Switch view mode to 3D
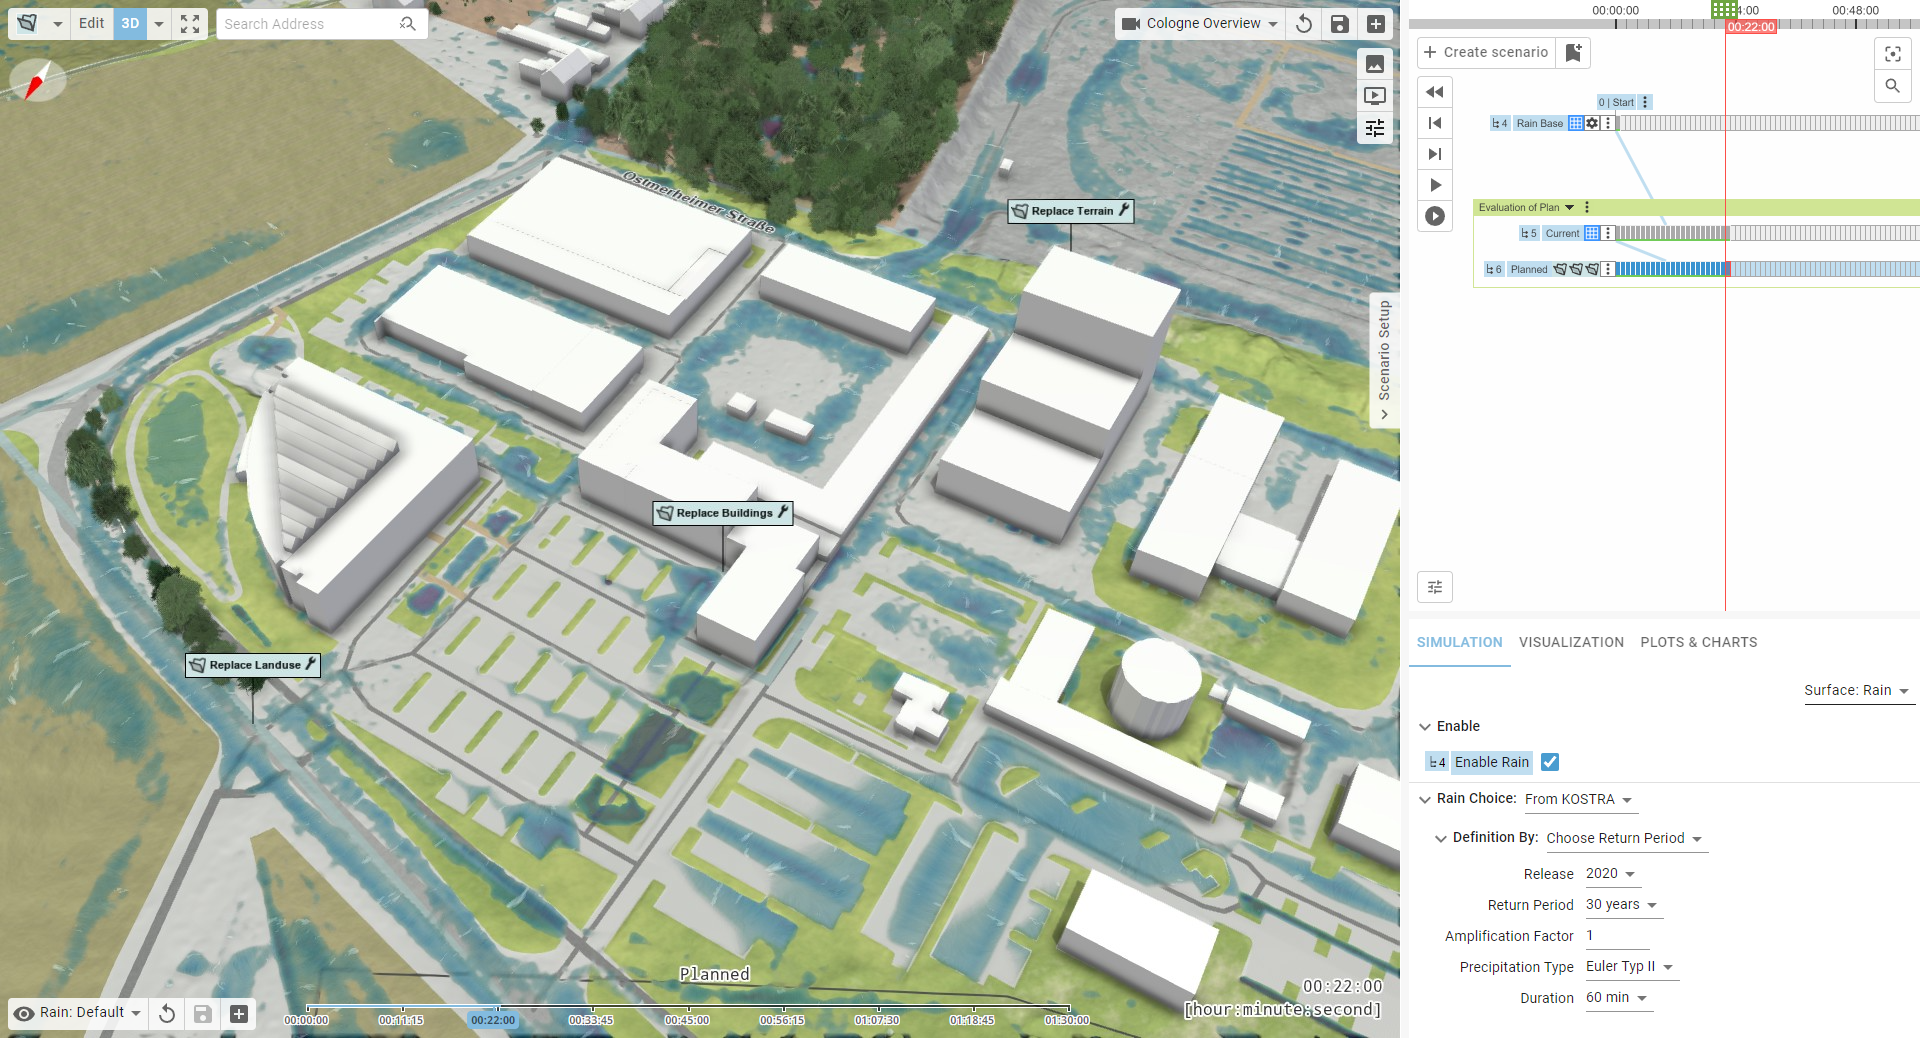 [130, 24]
